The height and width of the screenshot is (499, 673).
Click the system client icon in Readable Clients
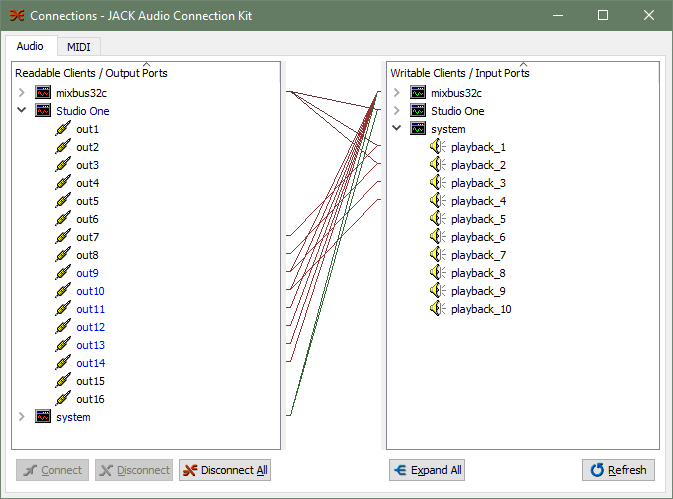click(x=43, y=417)
